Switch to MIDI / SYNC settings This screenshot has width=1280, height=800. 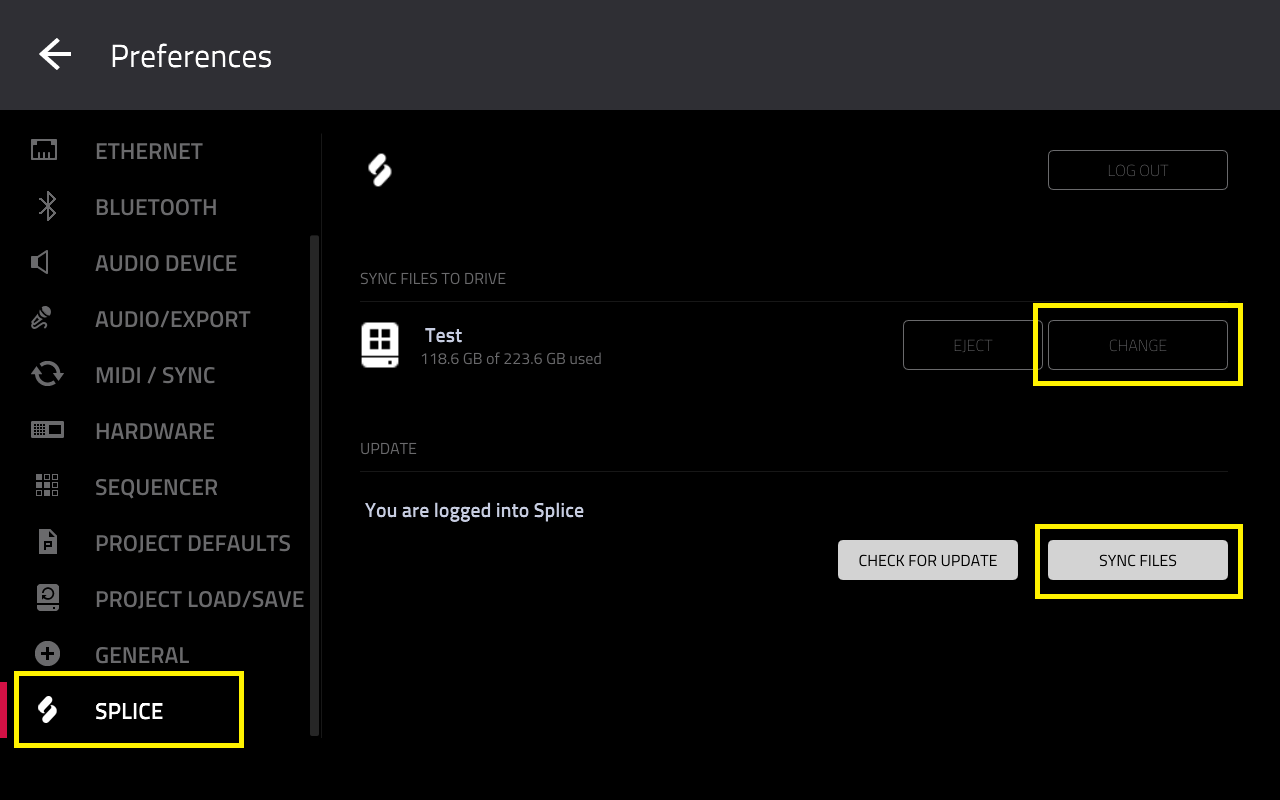(155, 375)
